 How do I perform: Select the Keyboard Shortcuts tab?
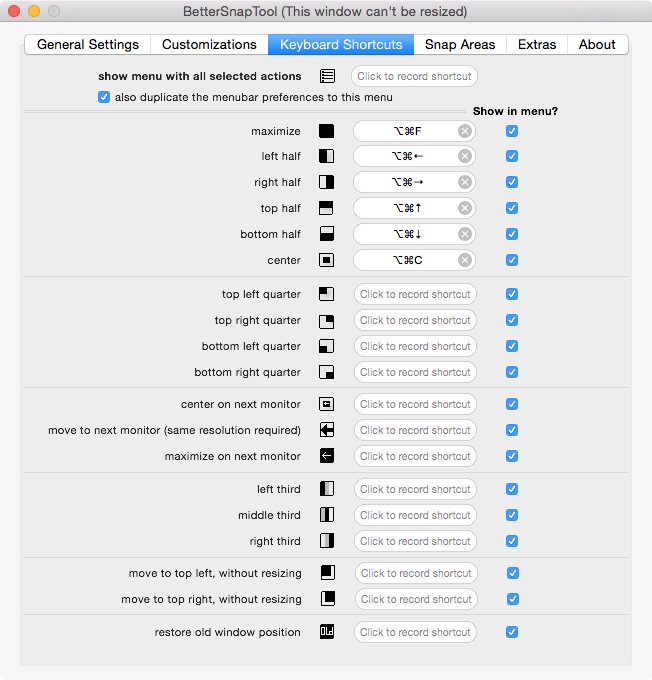(x=341, y=45)
